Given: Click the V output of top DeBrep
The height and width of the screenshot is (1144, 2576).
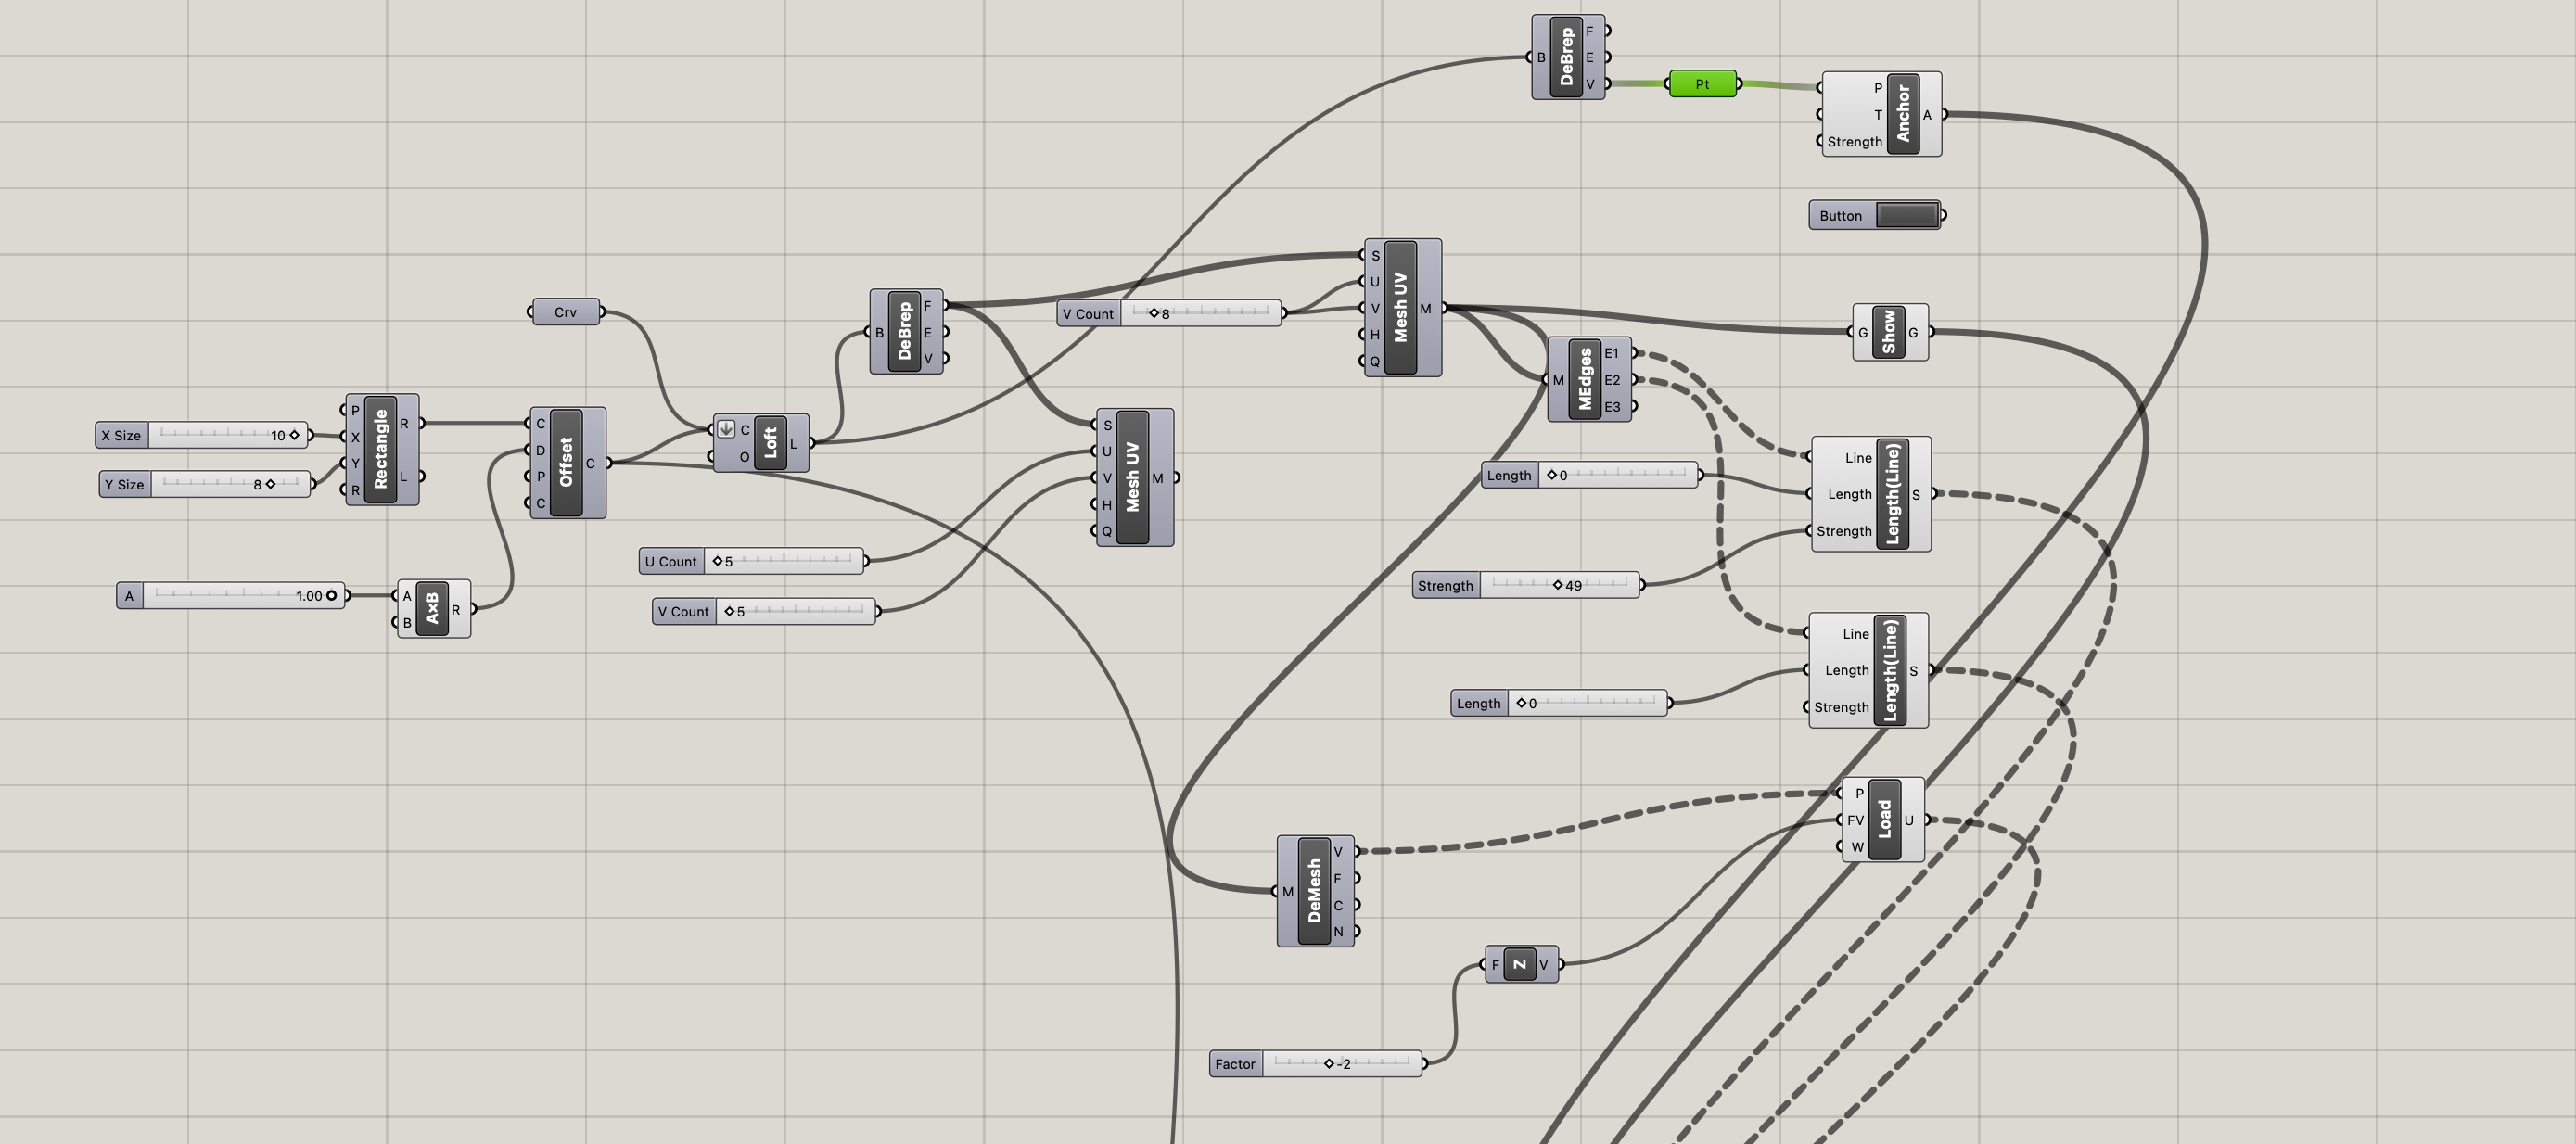Looking at the screenshot, I should coord(1590,84).
